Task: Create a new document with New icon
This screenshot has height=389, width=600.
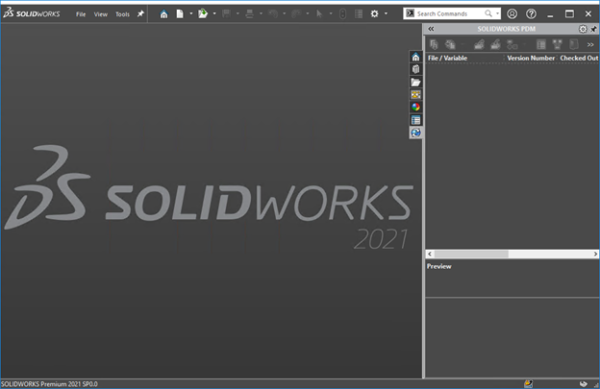Action: (179, 14)
